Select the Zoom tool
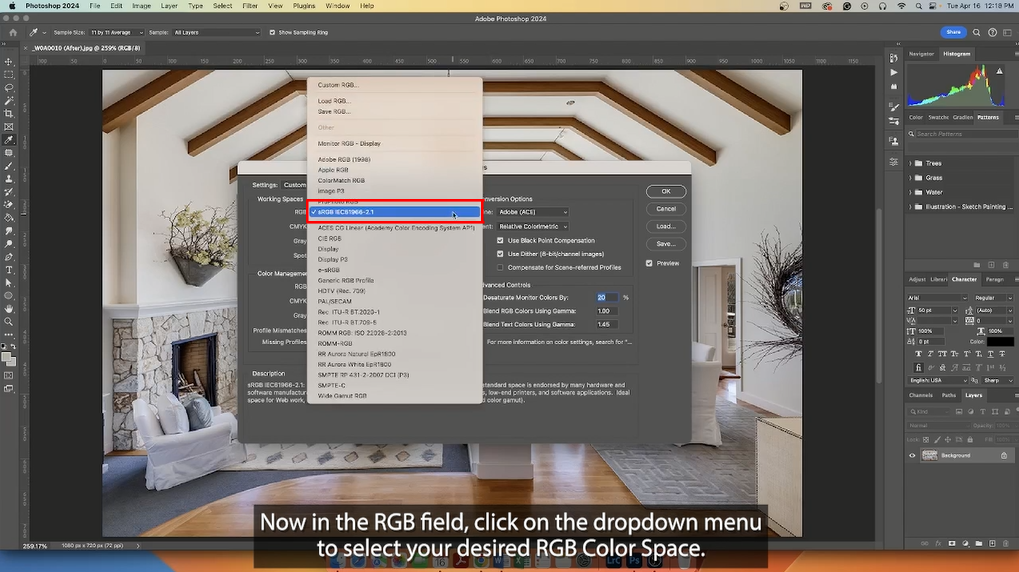The width and height of the screenshot is (1019, 572). point(9,322)
